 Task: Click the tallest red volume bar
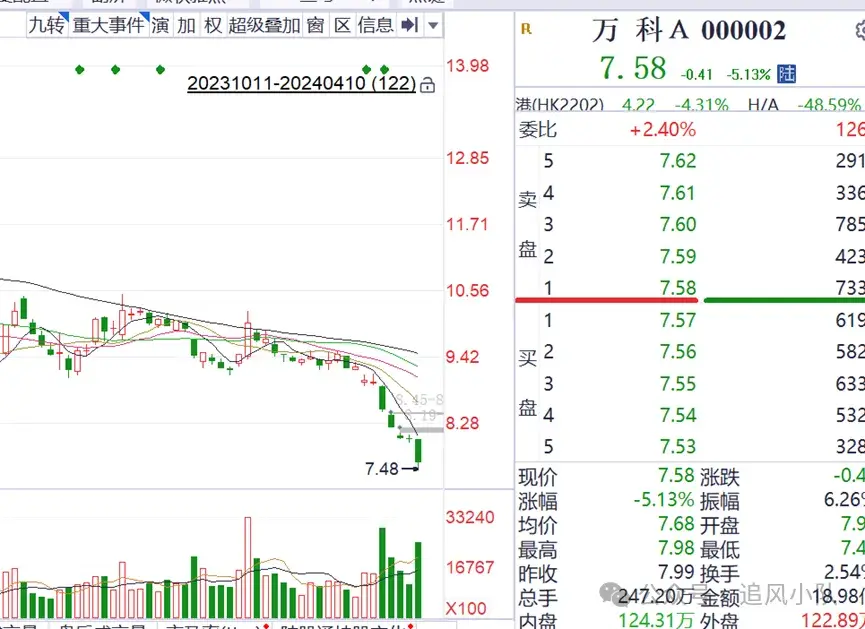tap(248, 568)
